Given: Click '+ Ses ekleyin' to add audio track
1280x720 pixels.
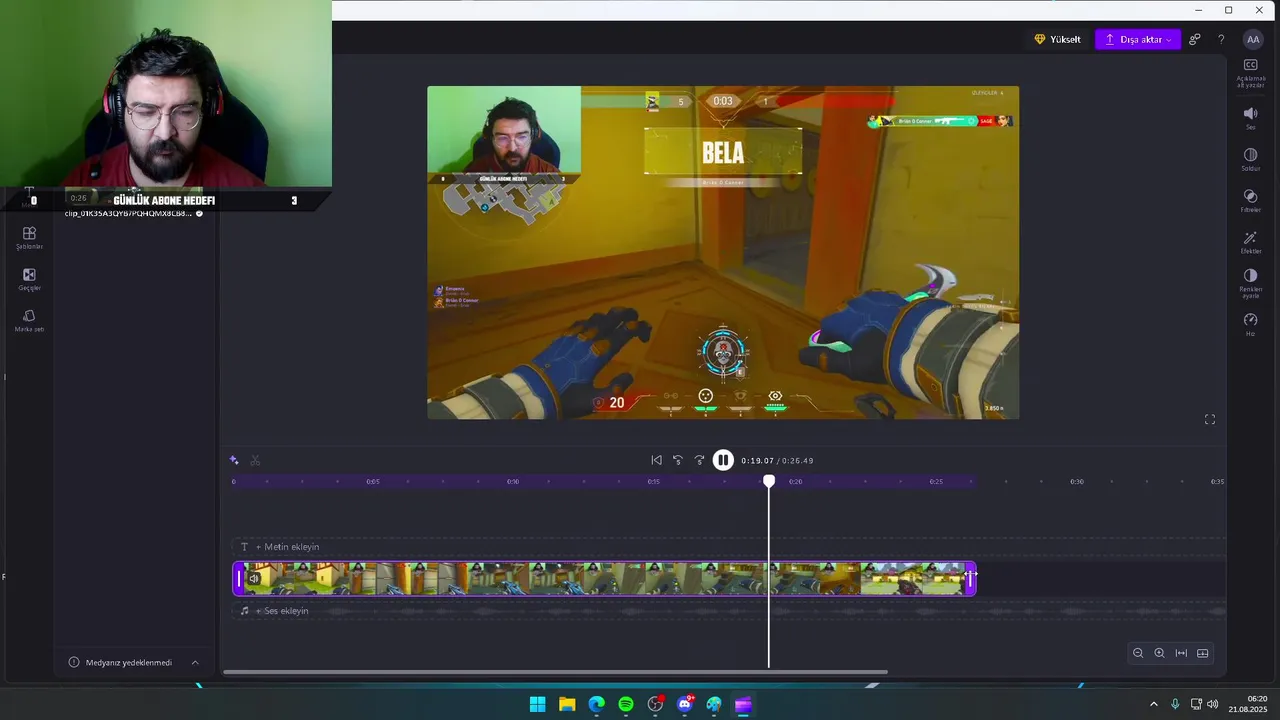Looking at the screenshot, I should [282, 611].
